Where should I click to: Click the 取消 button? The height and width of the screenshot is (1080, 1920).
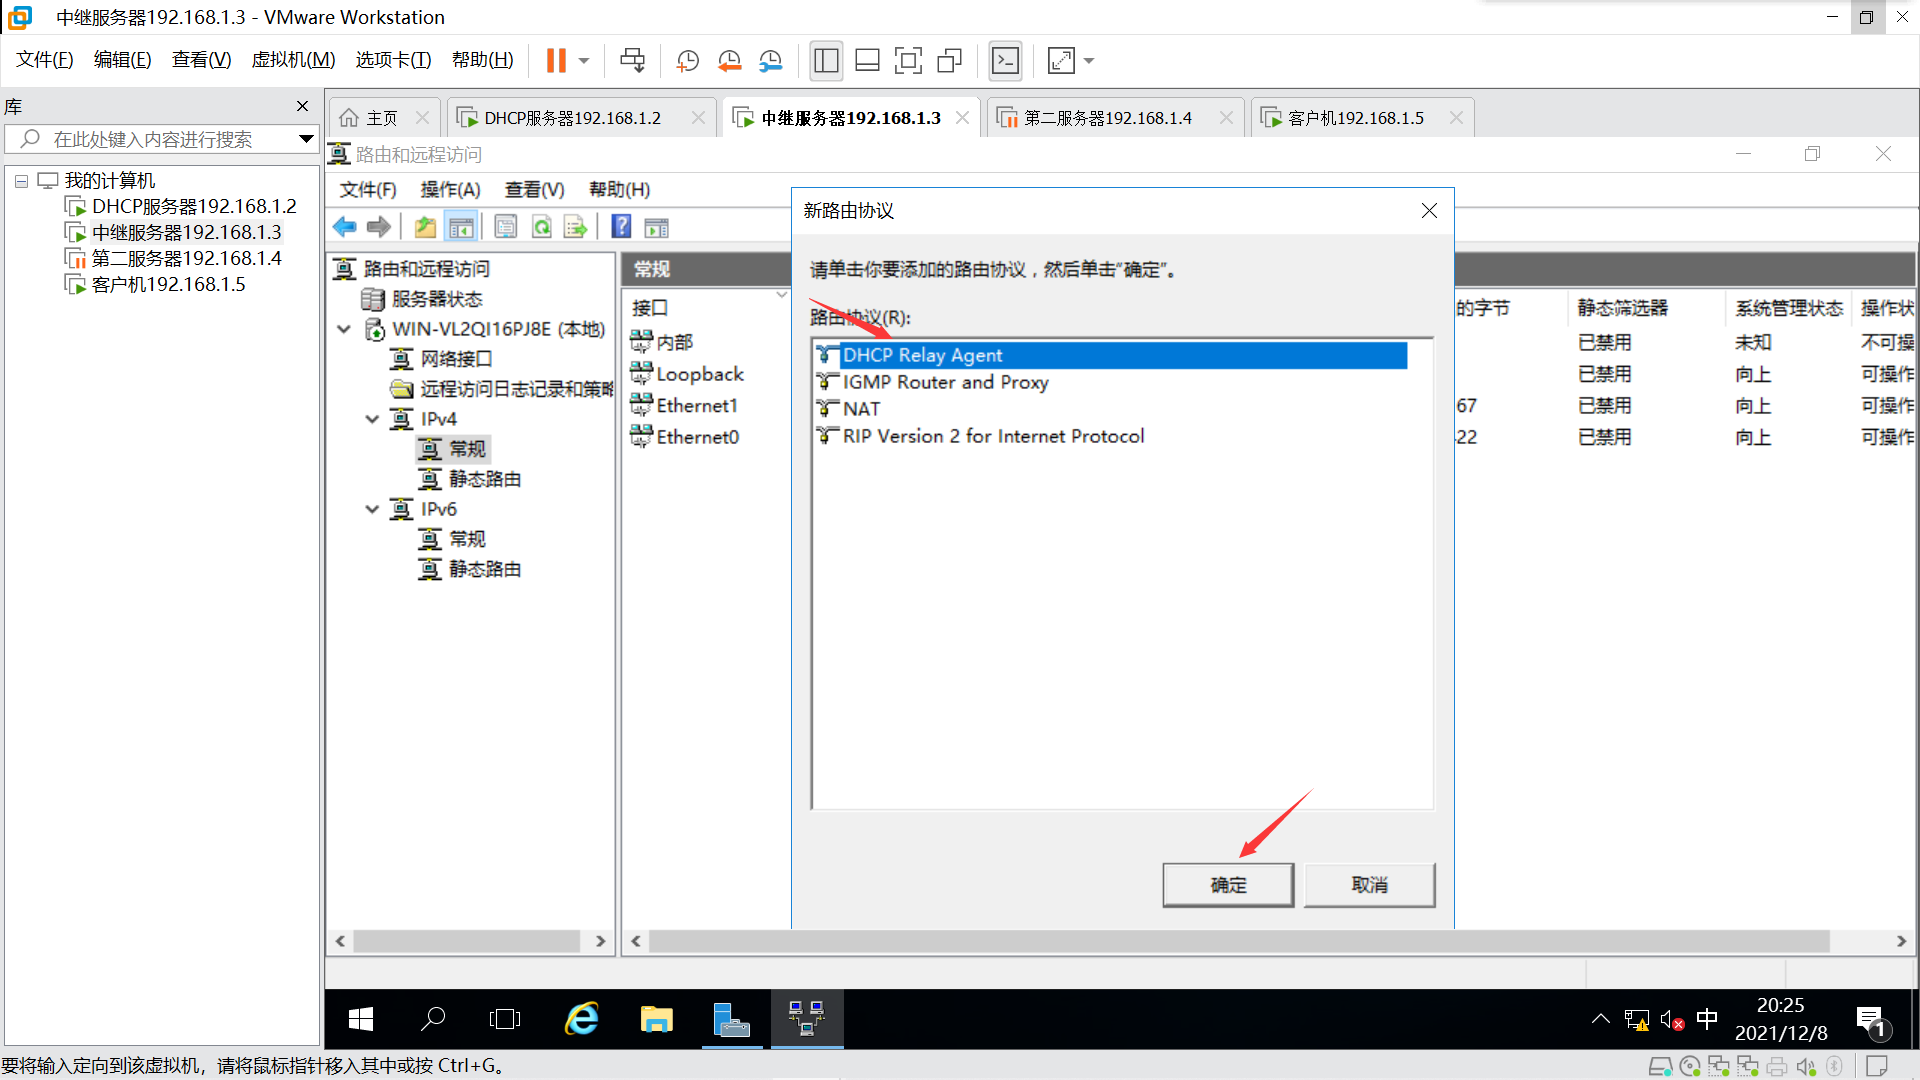coord(1369,885)
